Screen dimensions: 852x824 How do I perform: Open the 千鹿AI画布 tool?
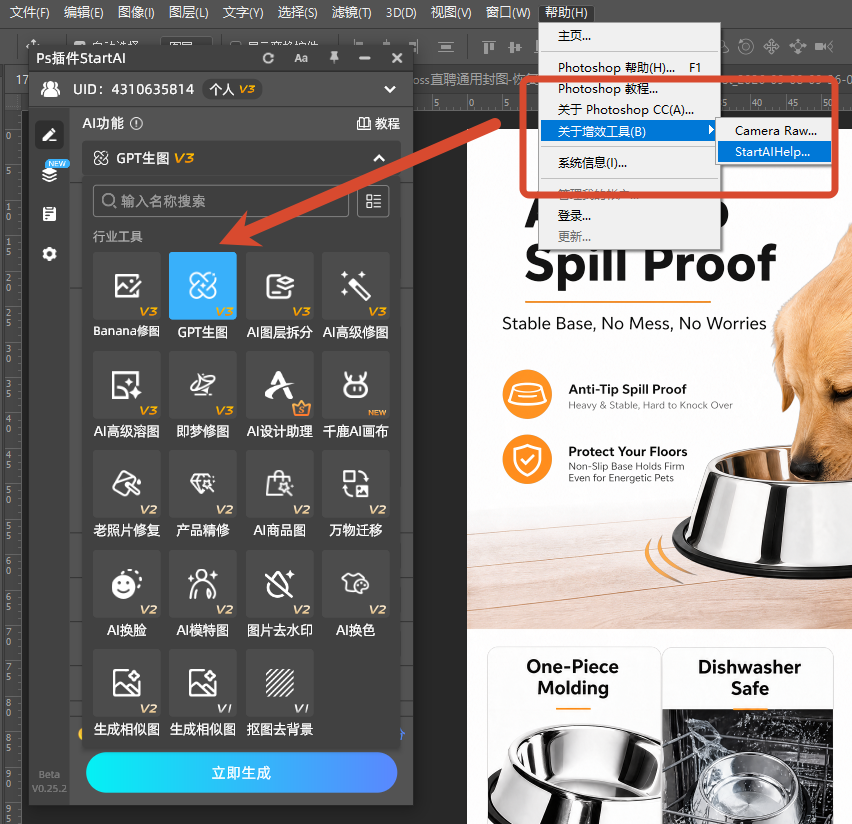coord(355,385)
